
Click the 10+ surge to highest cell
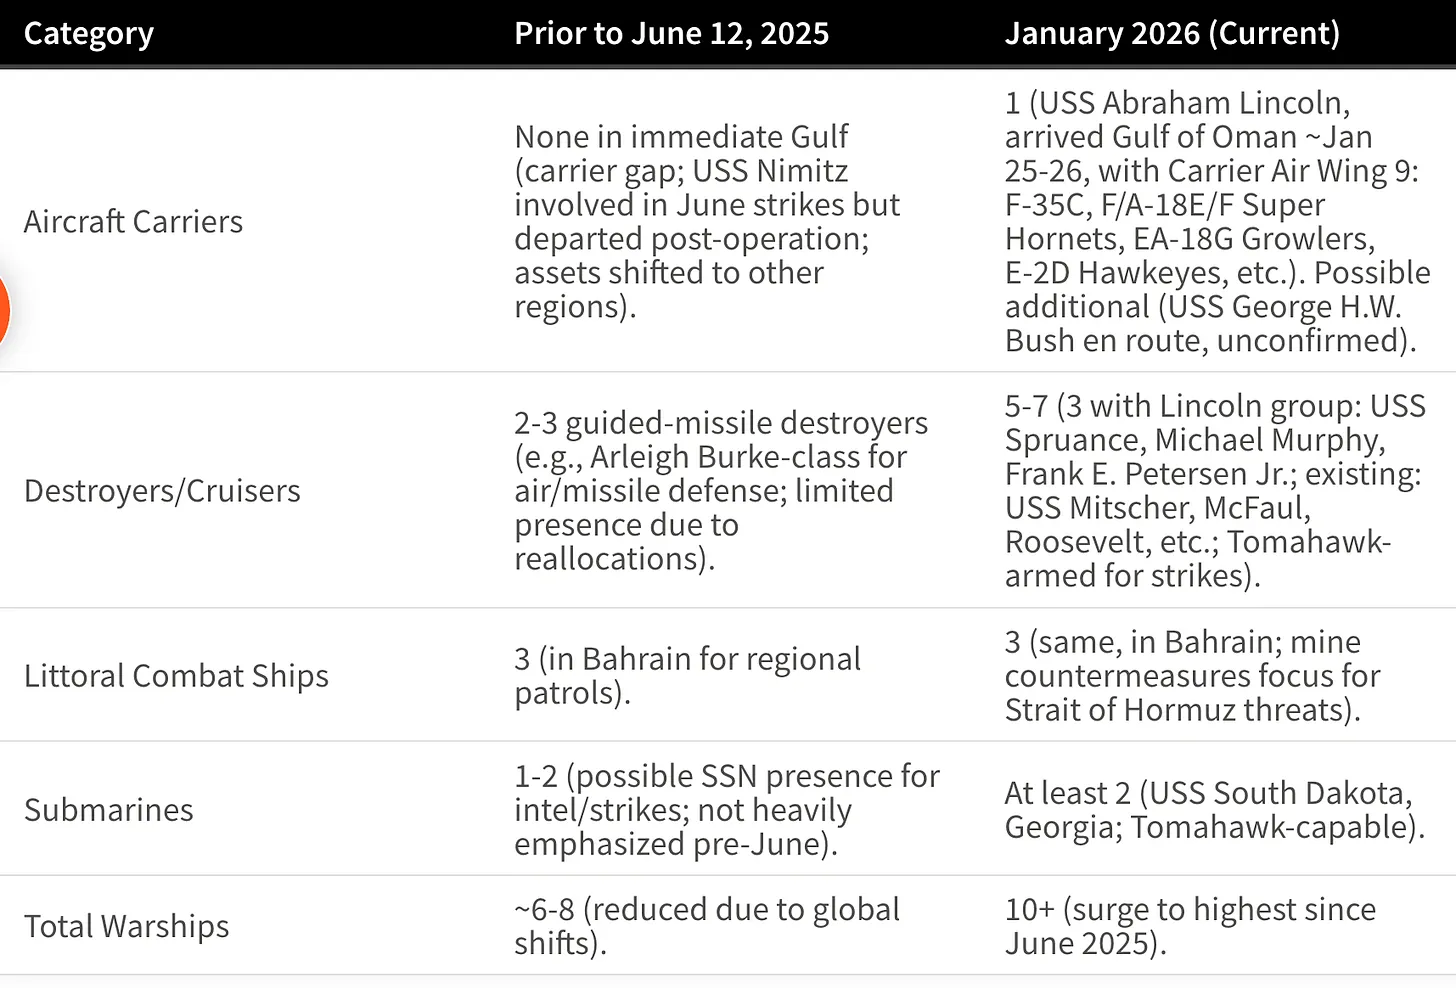click(x=1190, y=926)
